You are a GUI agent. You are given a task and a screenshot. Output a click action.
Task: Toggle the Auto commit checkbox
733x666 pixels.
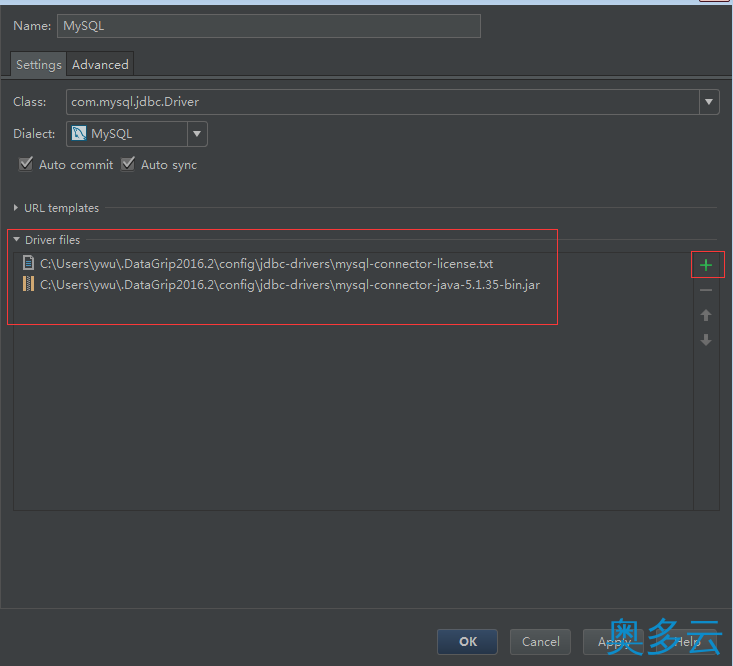(26, 164)
